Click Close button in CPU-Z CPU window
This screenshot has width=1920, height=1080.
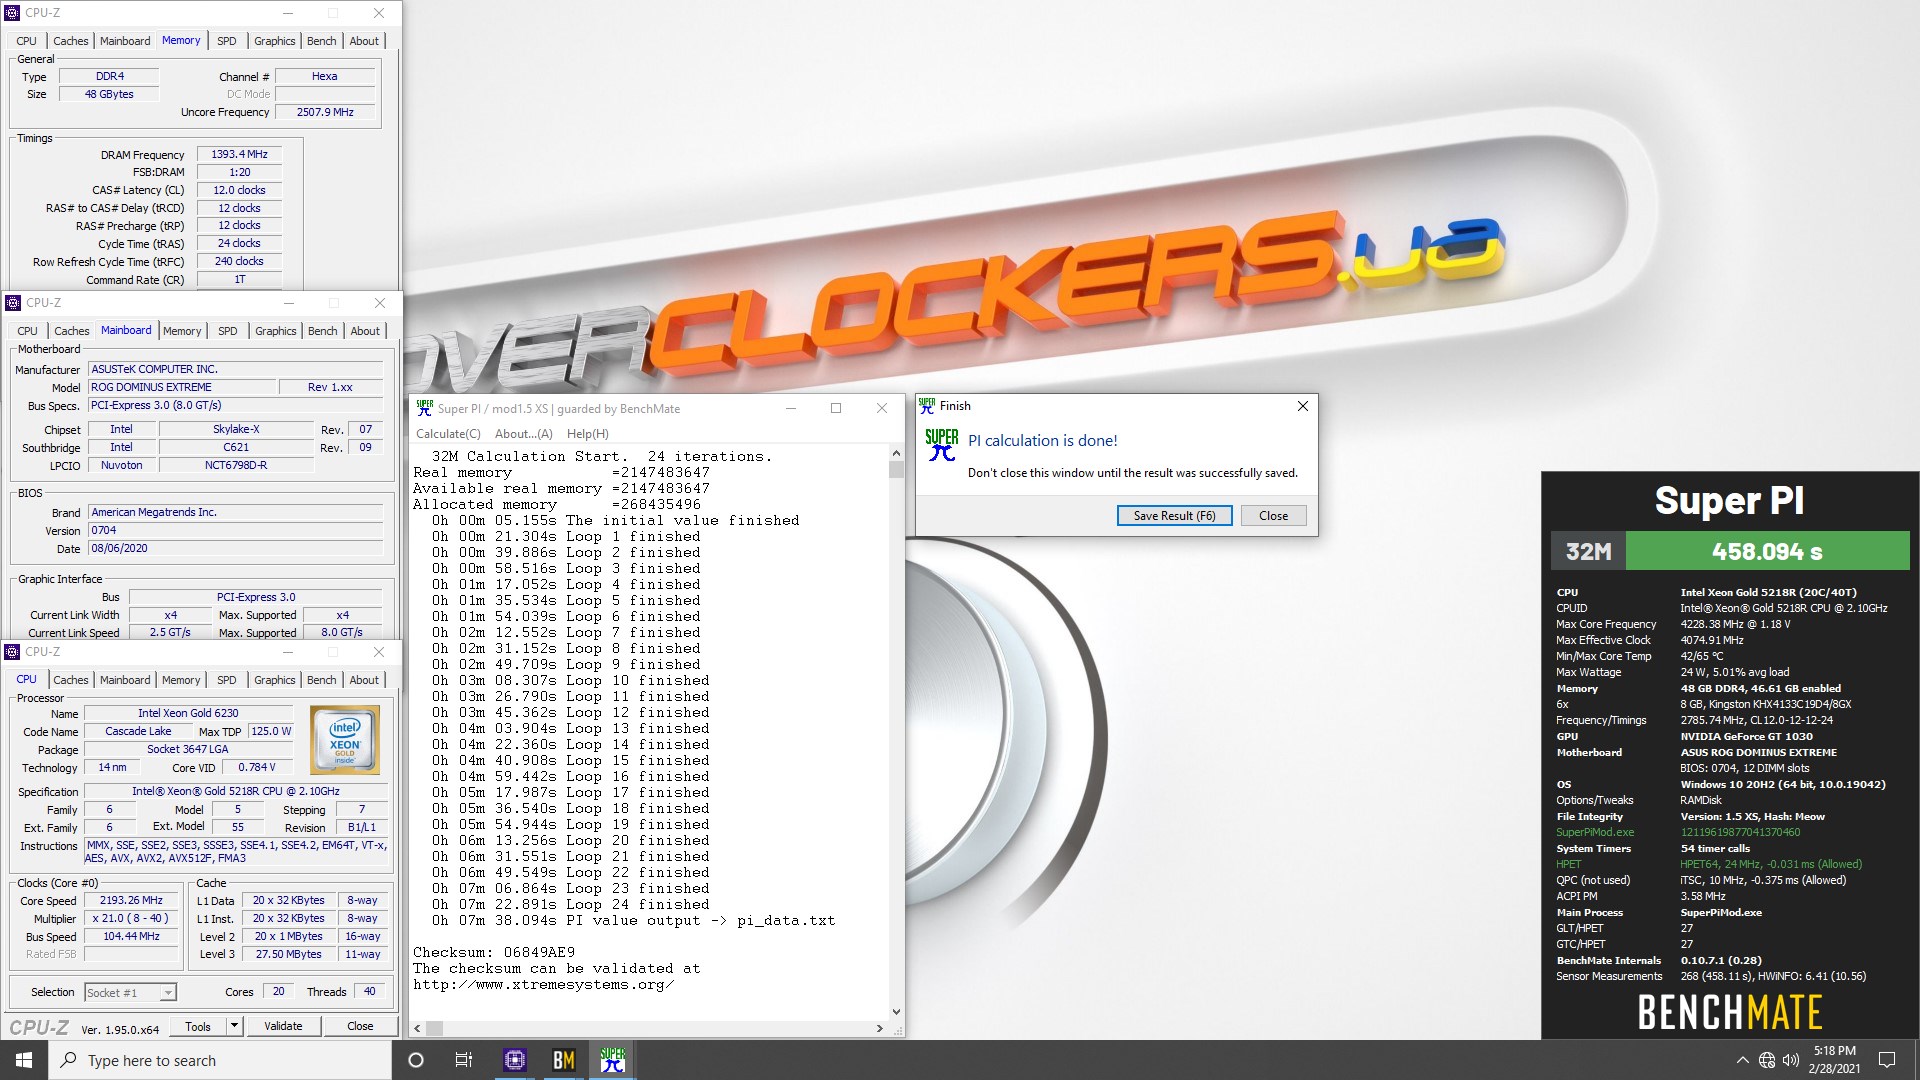click(x=360, y=1026)
